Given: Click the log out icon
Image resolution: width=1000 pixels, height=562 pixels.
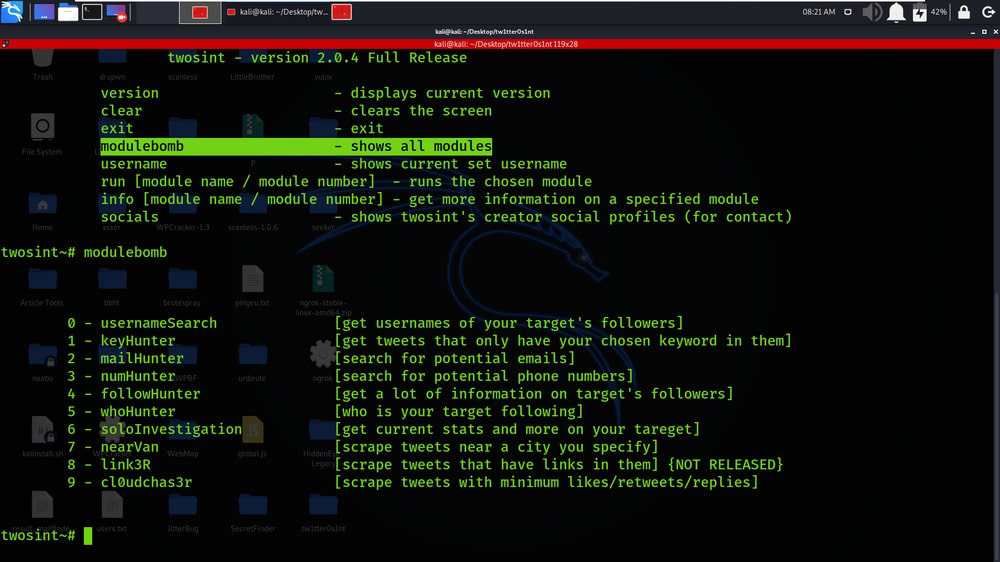Looking at the screenshot, I should tap(988, 11).
